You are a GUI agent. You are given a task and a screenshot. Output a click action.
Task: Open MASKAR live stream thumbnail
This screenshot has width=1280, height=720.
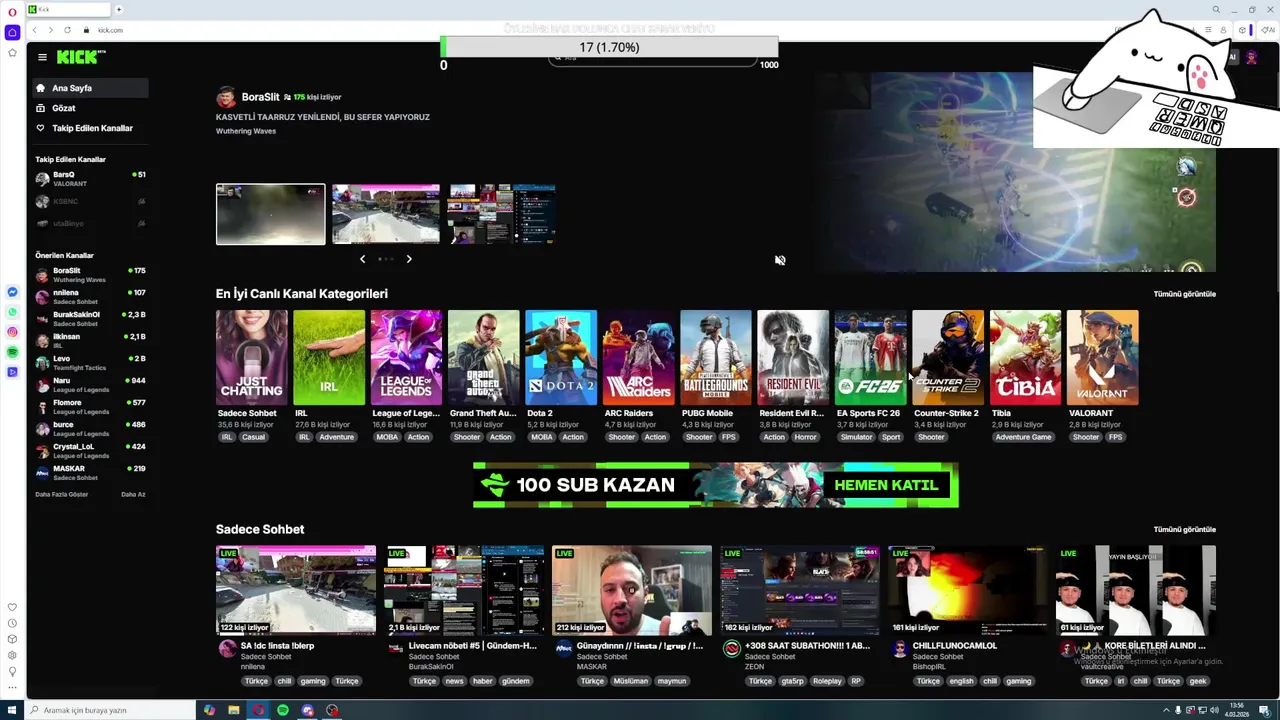pyautogui.click(x=632, y=590)
